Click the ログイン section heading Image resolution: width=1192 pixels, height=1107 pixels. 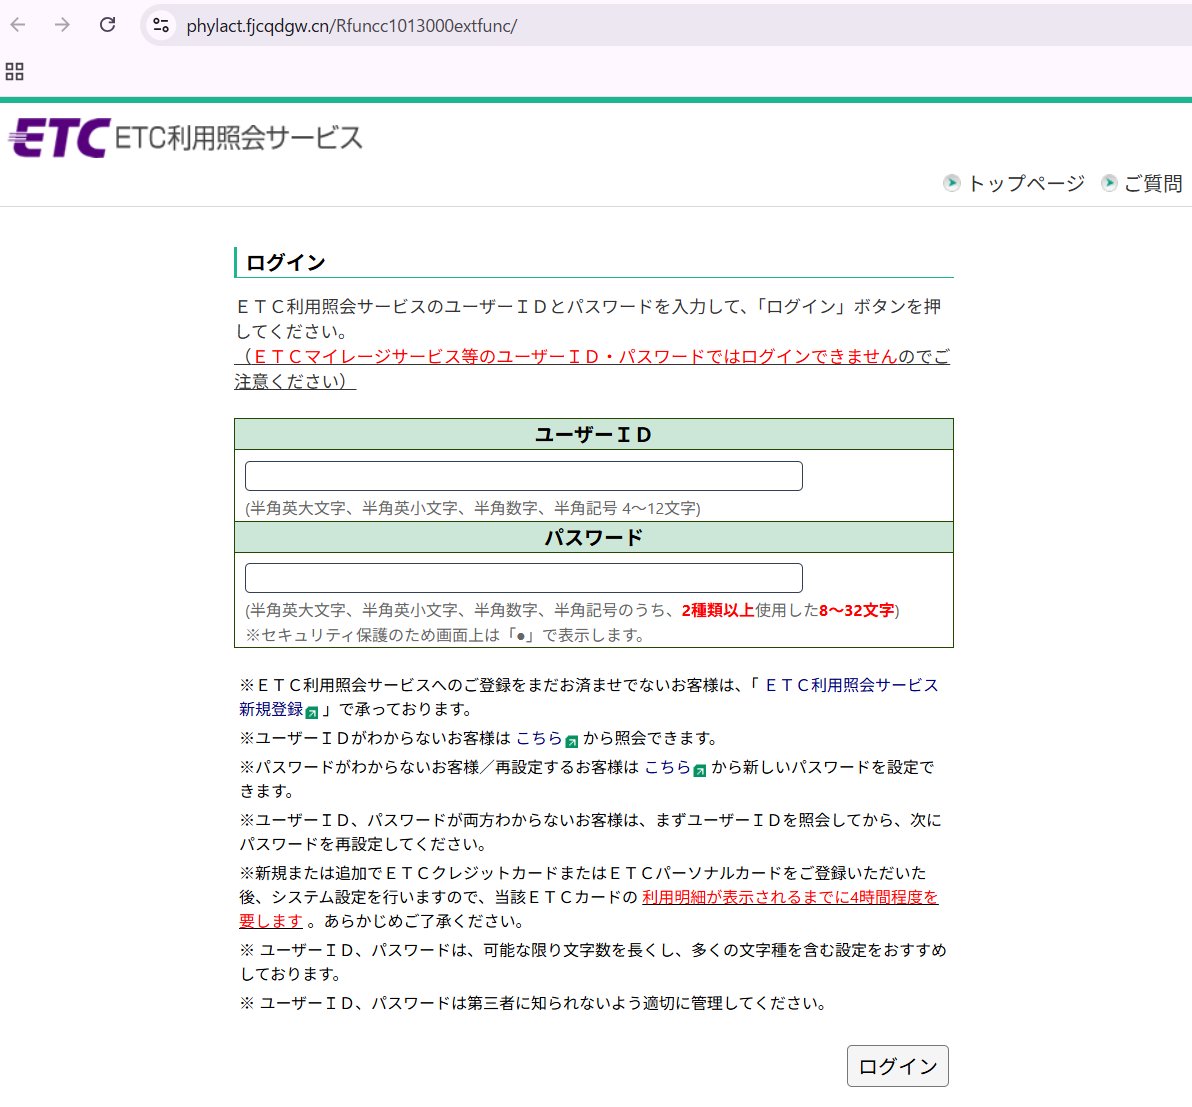tap(286, 262)
